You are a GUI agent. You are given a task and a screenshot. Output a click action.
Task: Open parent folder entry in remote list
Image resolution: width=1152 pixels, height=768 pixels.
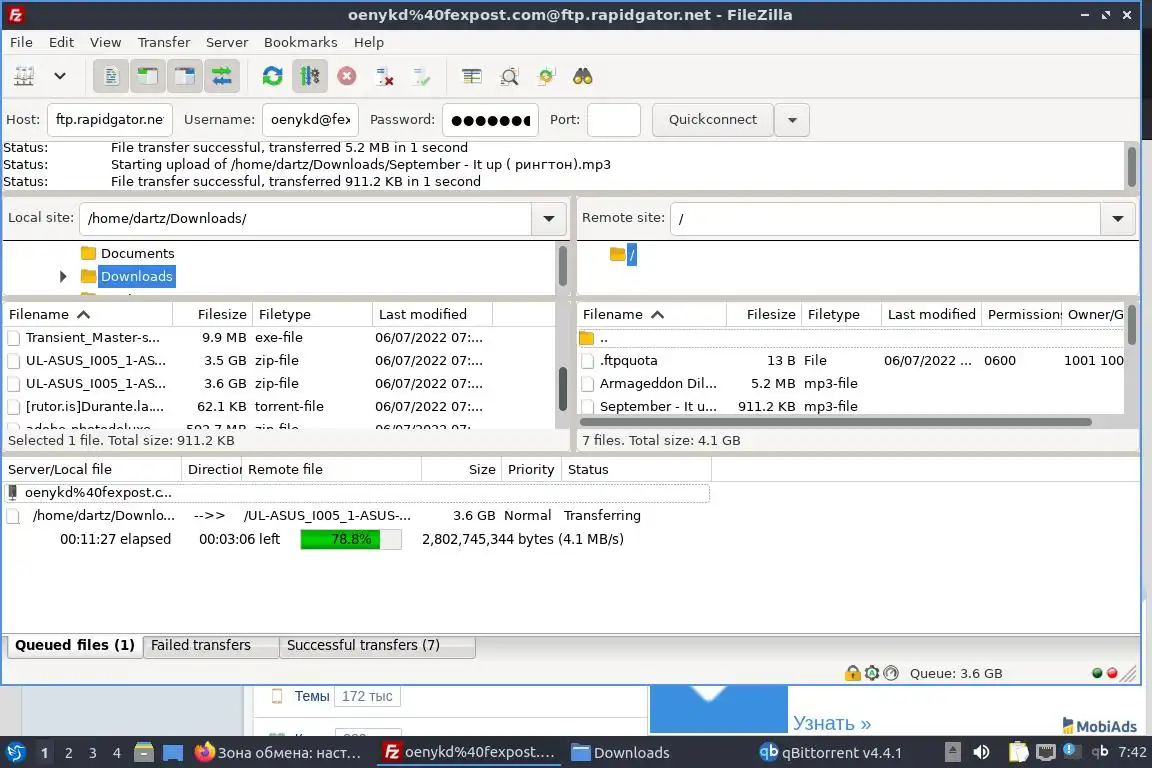coord(851,339)
